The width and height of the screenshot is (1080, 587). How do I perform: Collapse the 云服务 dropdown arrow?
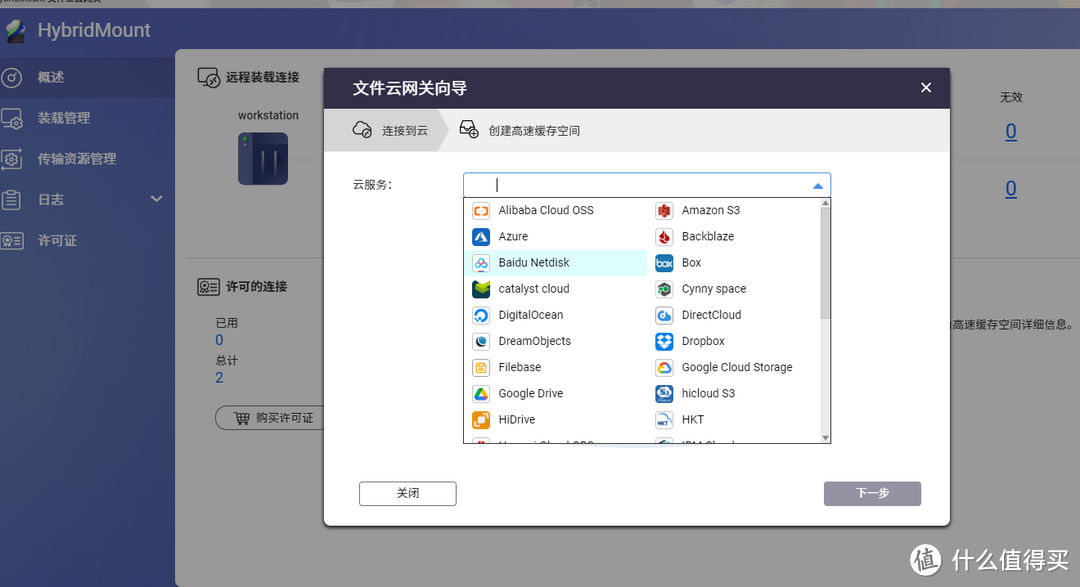[x=818, y=184]
